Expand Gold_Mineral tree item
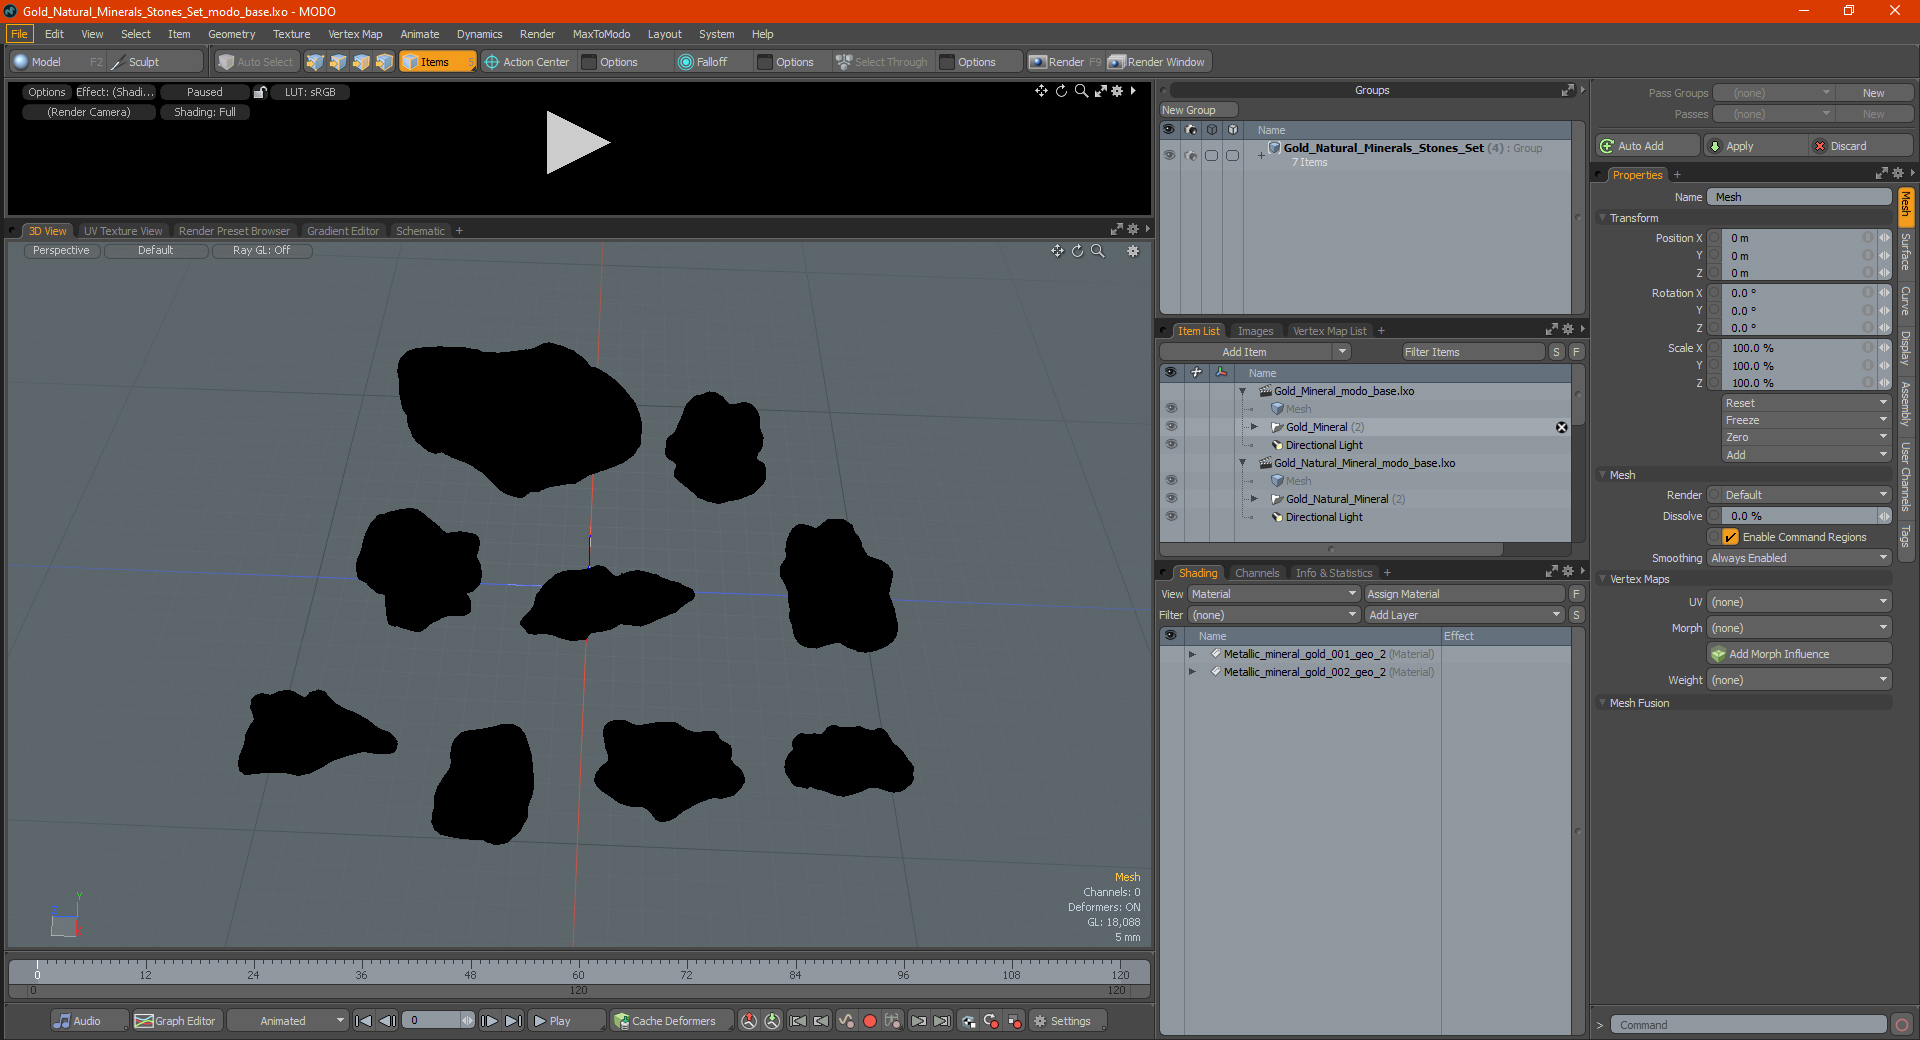The width and height of the screenshot is (1920, 1040). tap(1254, 427)
